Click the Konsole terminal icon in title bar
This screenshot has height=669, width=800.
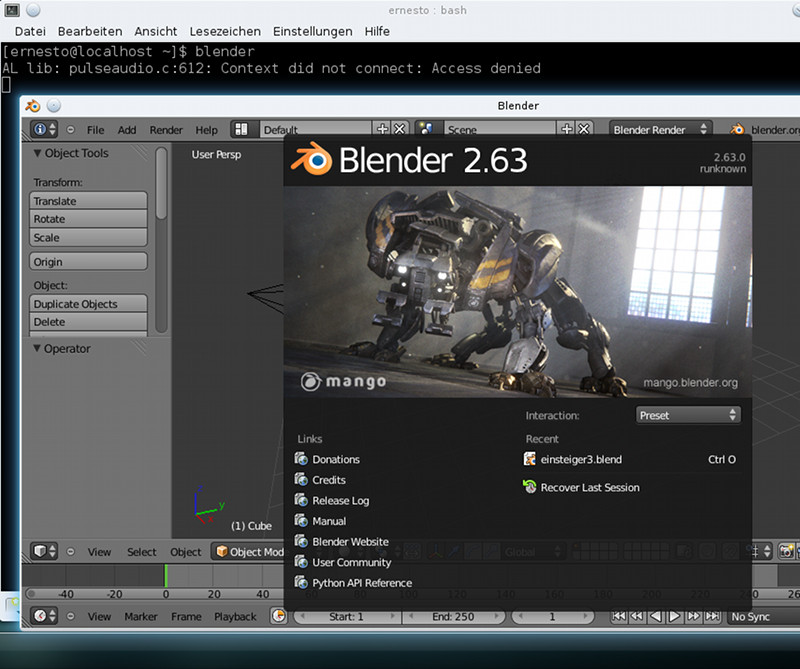[12, 10]
